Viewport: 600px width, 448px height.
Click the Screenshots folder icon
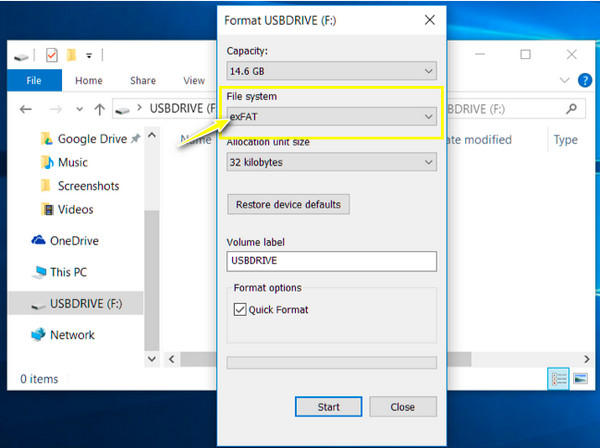46,186
